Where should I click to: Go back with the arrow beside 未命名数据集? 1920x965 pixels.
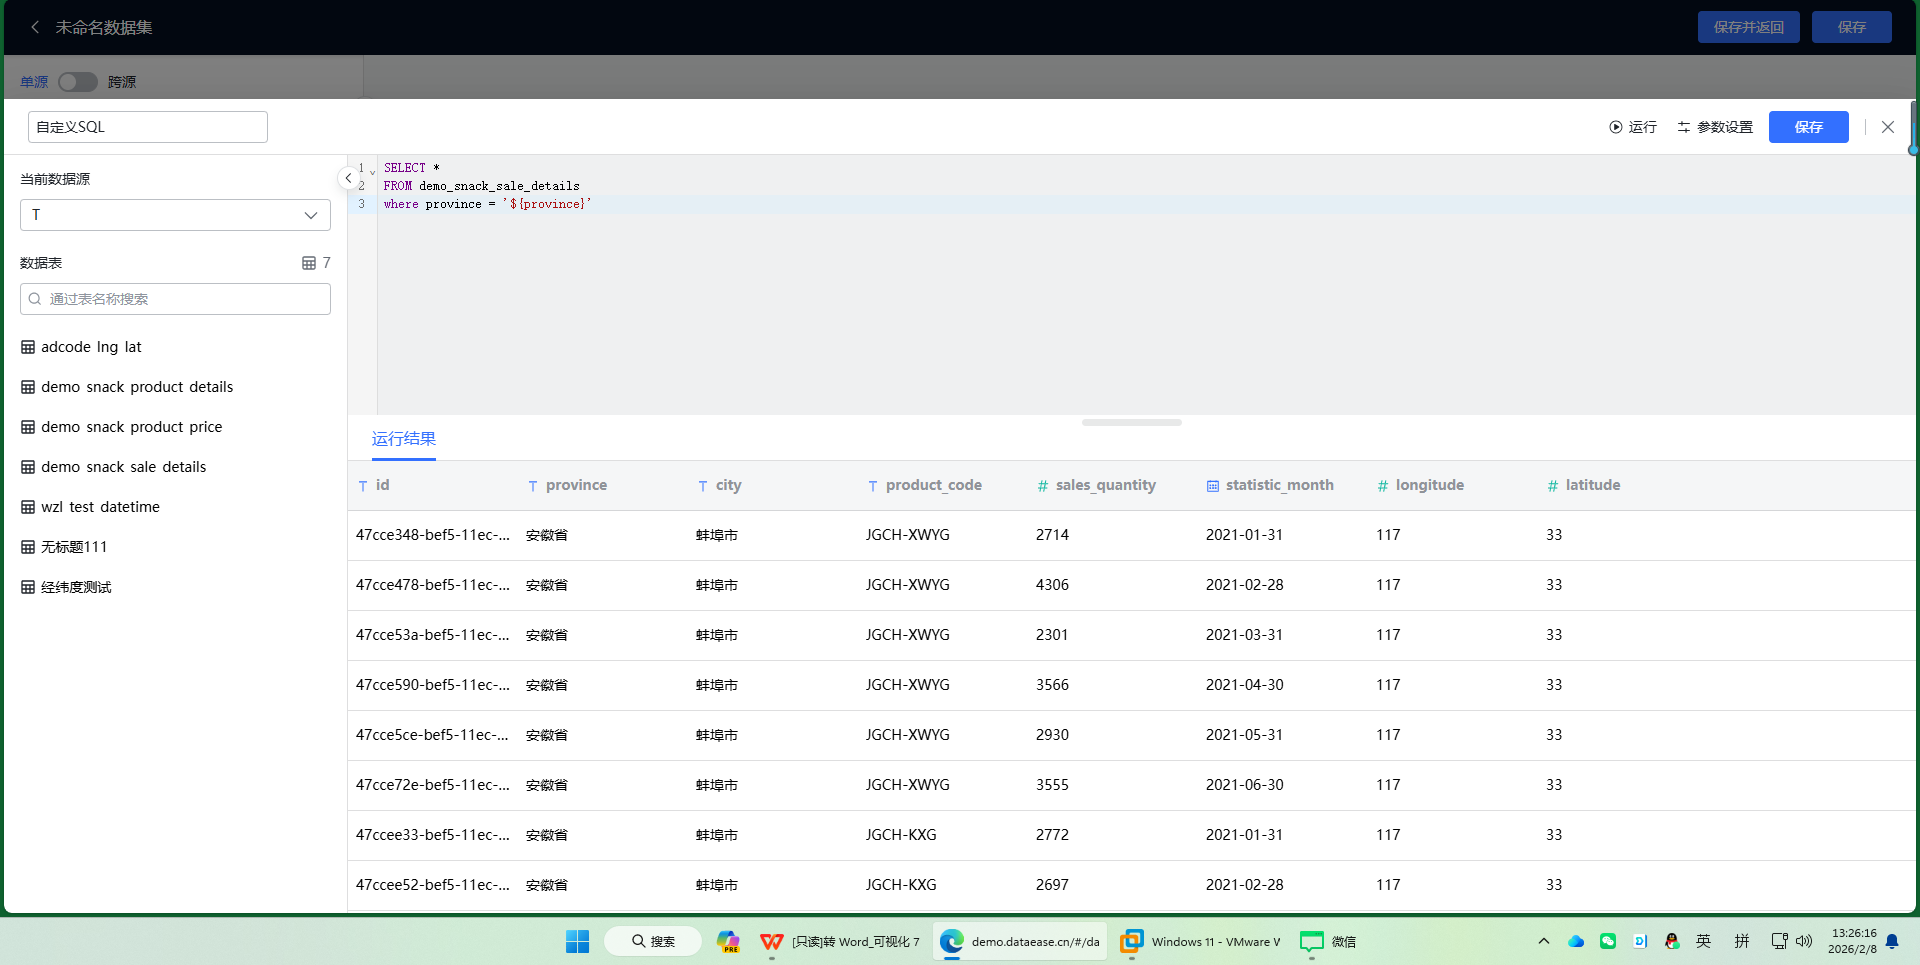(35, 27)
